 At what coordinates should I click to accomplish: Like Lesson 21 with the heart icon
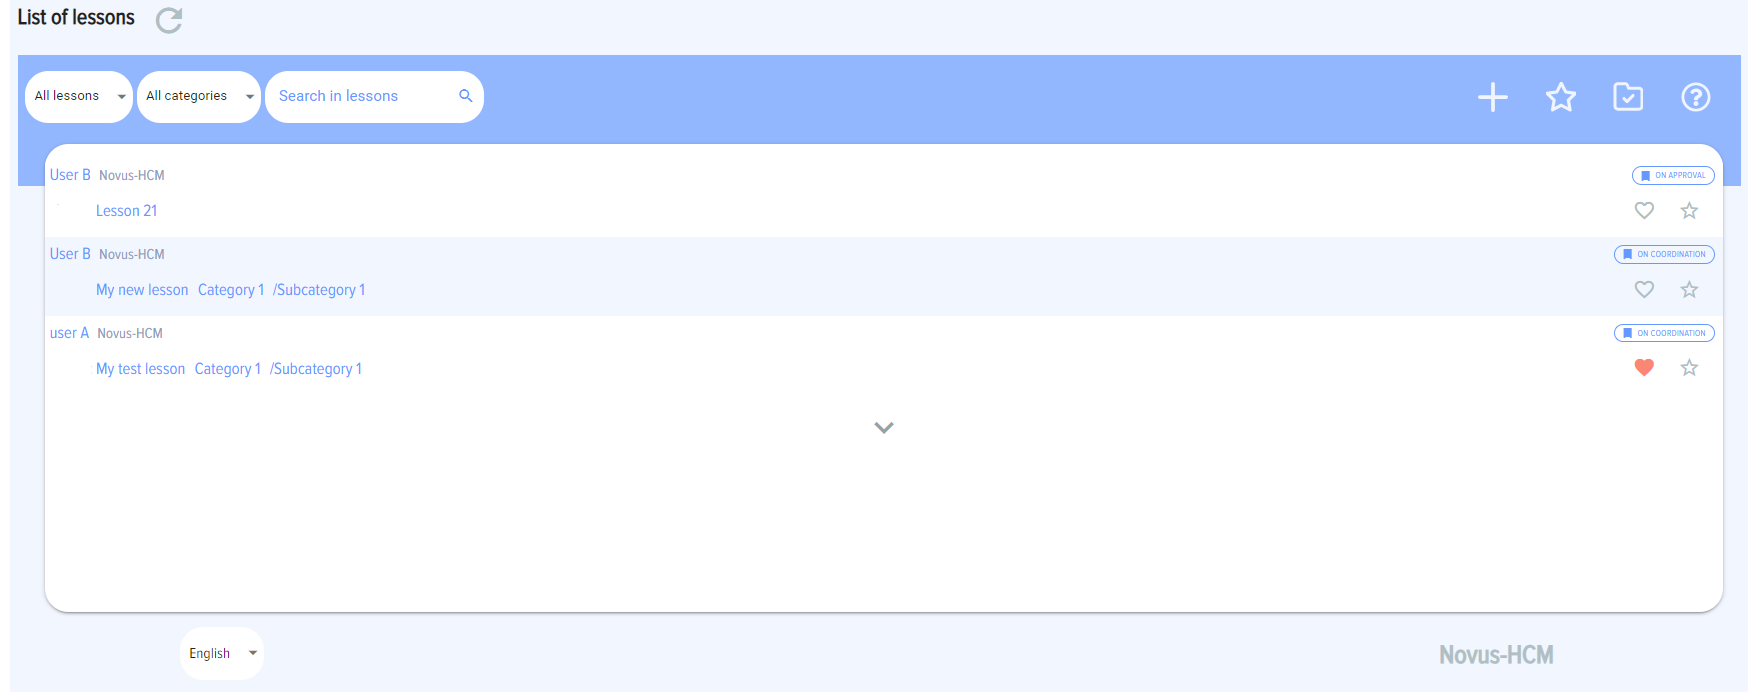[1644, 210]
